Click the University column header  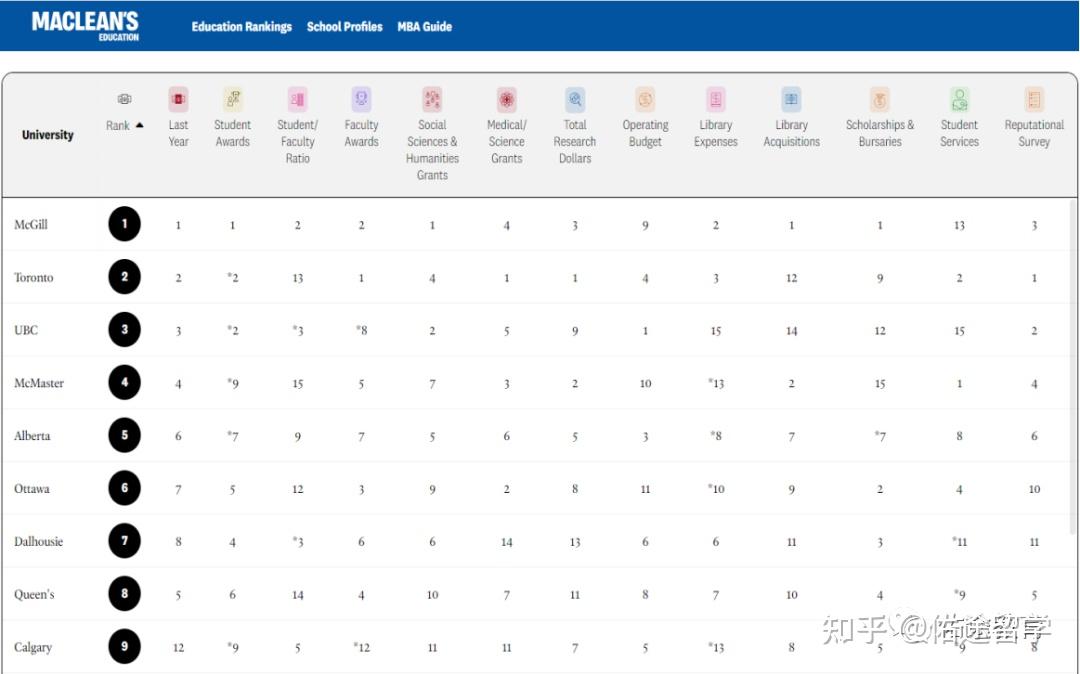(x=48, y=134)
